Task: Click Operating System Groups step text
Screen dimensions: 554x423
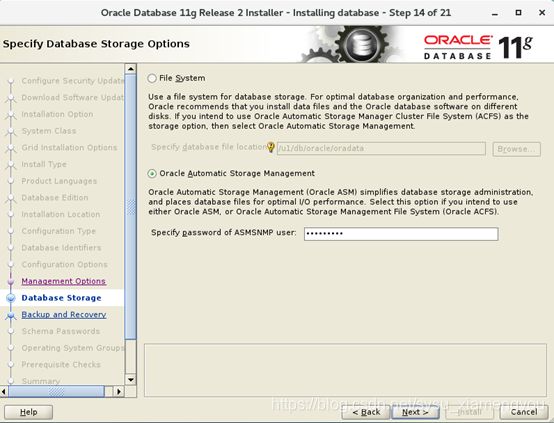Action: pos(73,348)
